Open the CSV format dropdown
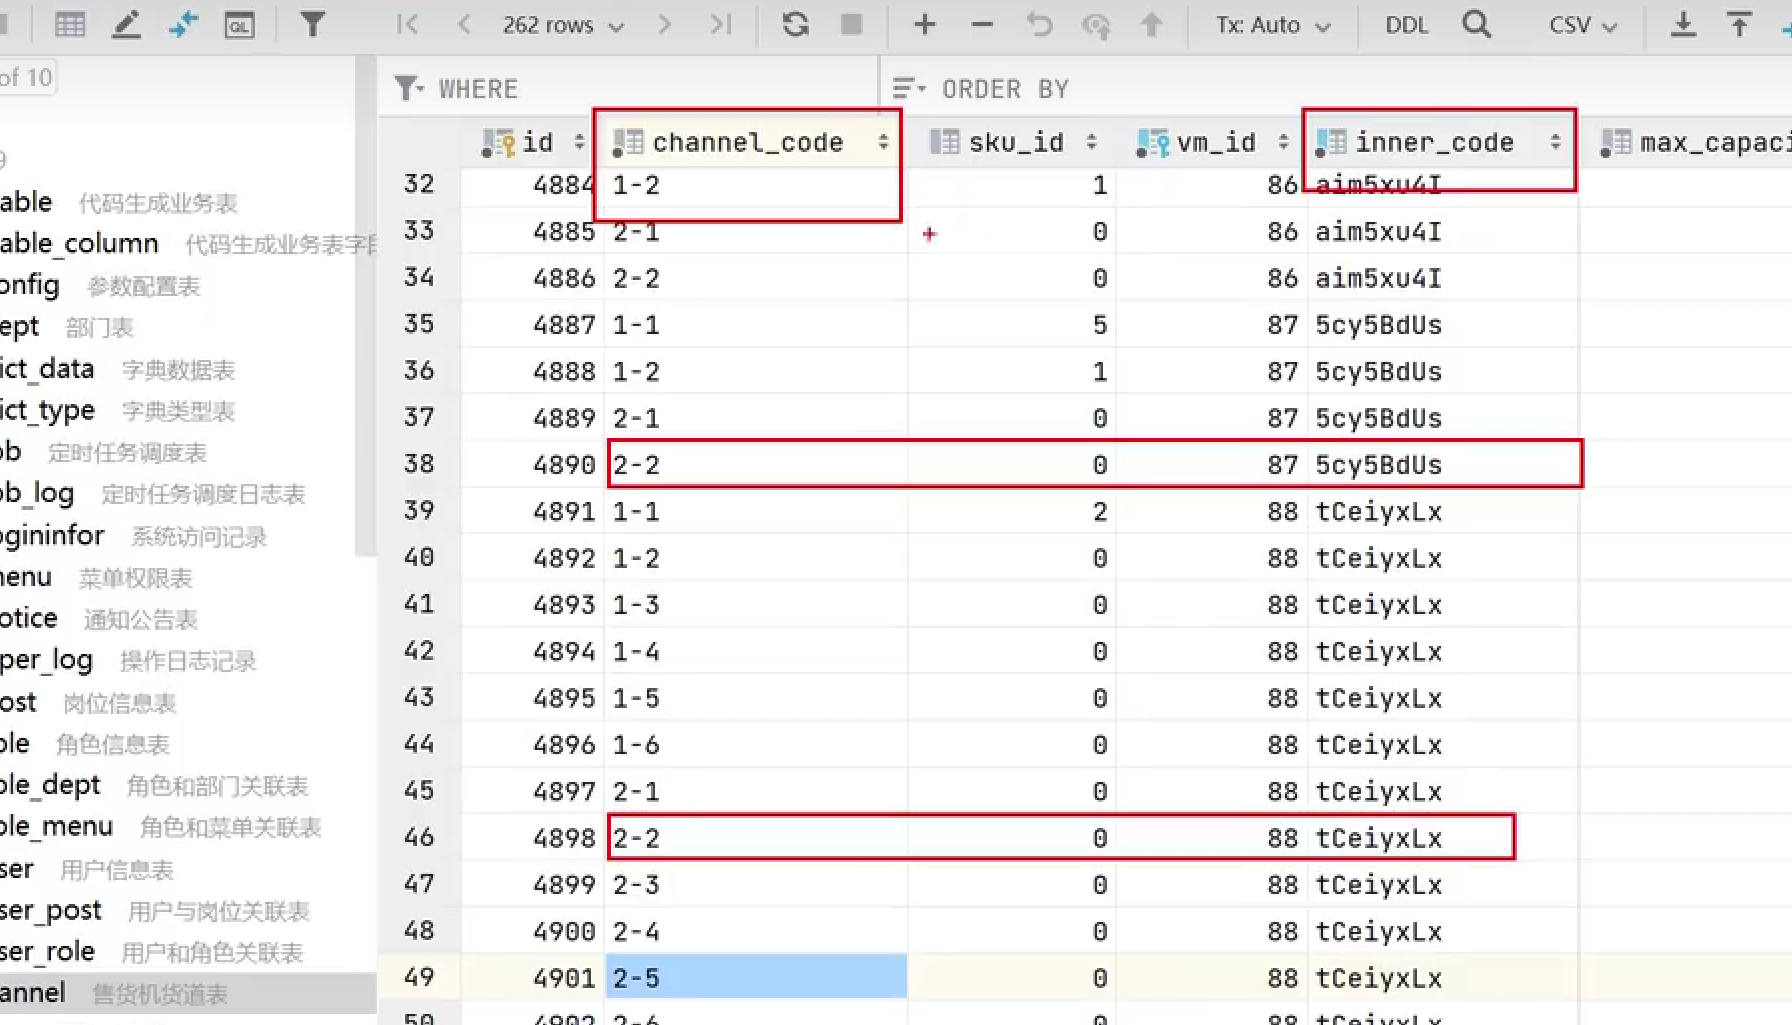The height and width of the screenshot is (1025, 1792). [1580, 25]
